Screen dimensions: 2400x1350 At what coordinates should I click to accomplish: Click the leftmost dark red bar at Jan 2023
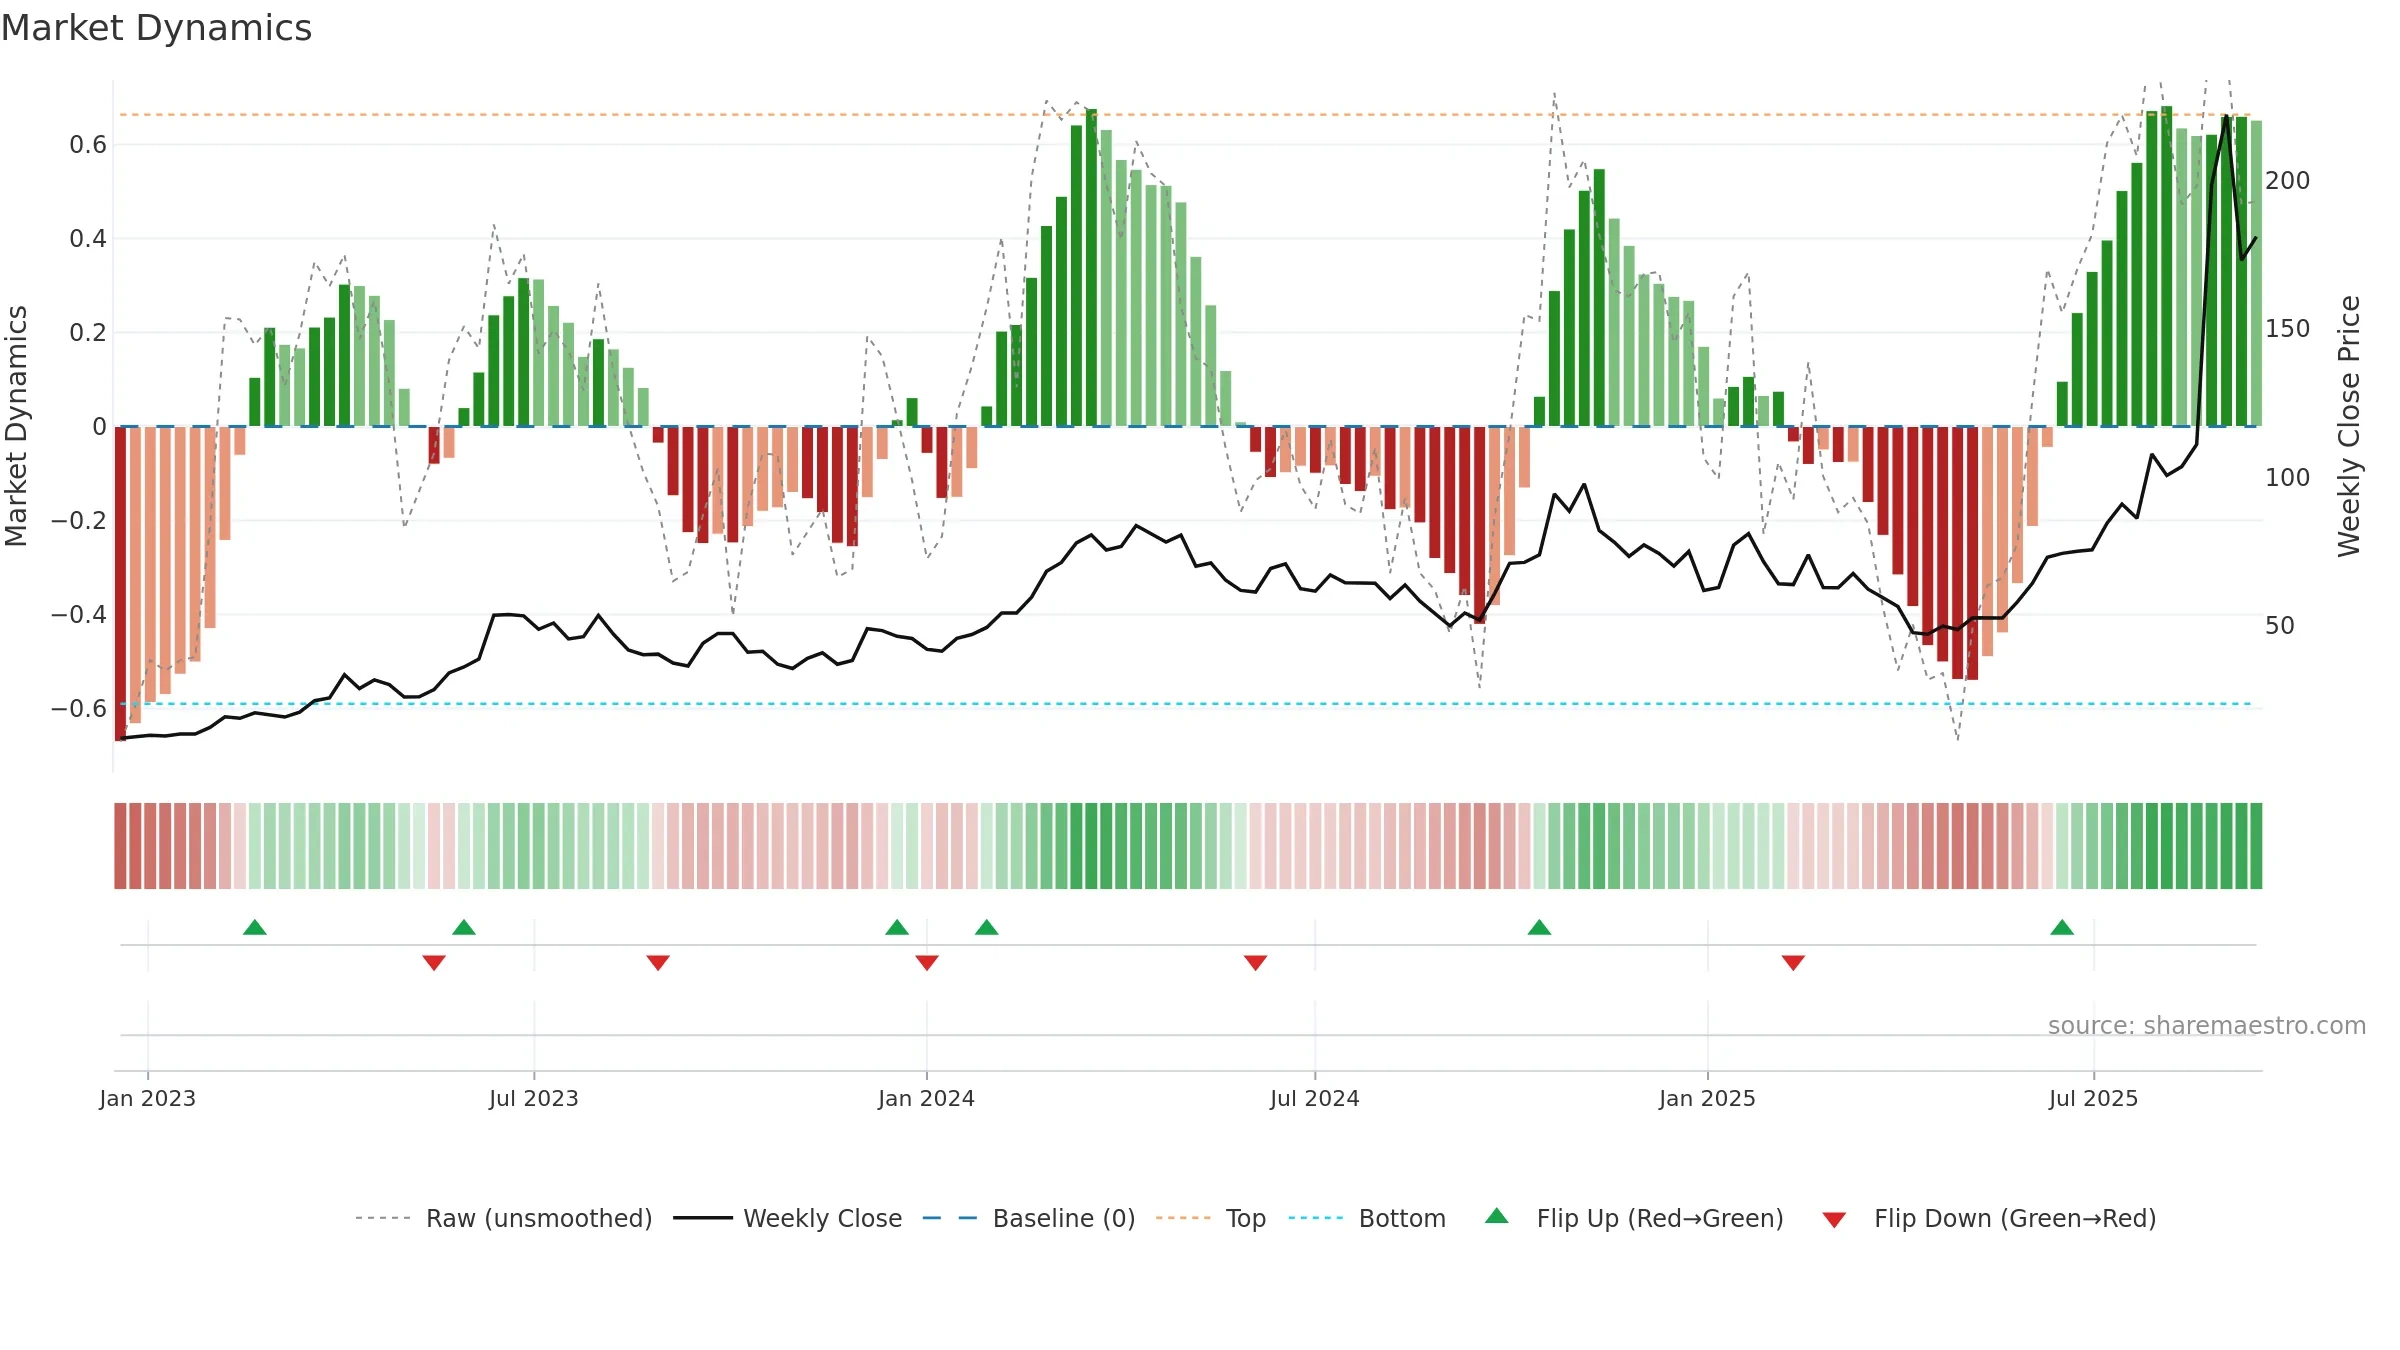point(120,583)
